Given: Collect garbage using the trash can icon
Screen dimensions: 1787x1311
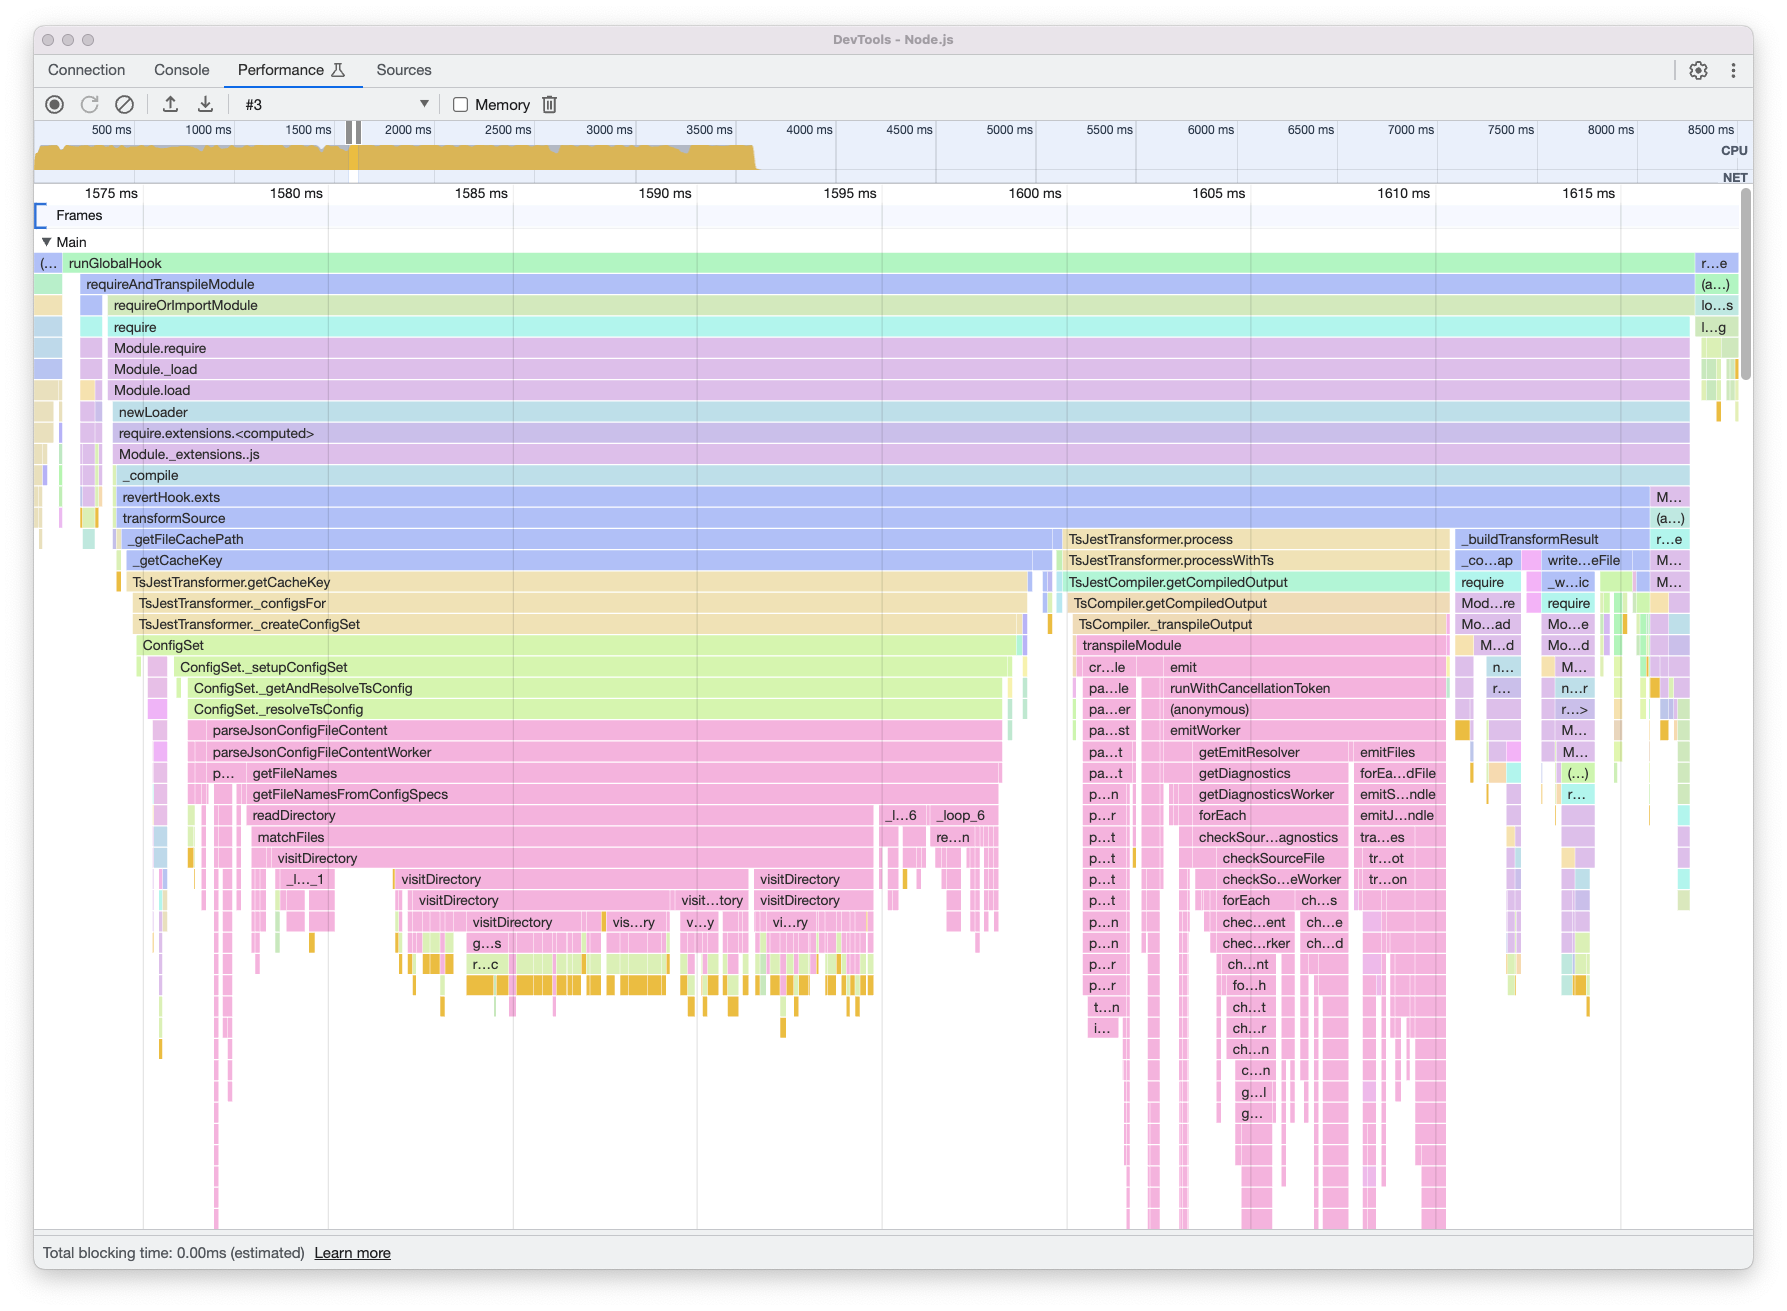Looking at the screenshot, I should click(x=549, y=104).
